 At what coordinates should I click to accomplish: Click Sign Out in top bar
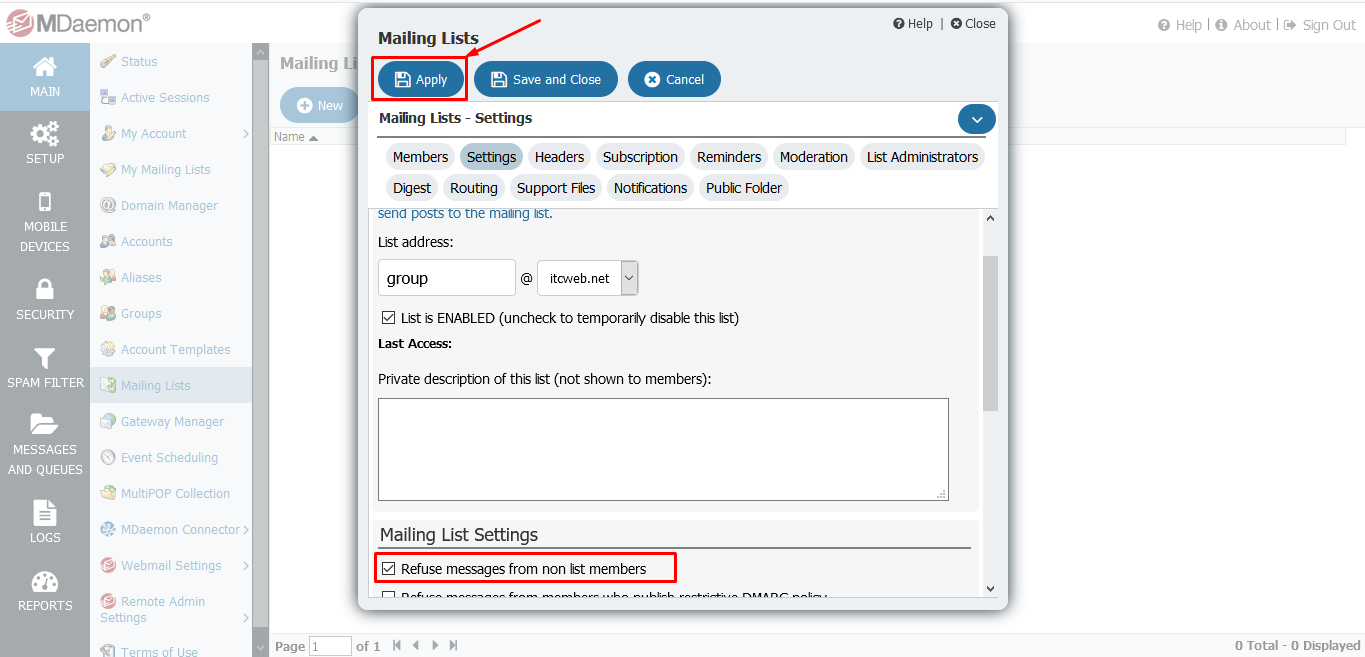click(x=1320, y=25)
